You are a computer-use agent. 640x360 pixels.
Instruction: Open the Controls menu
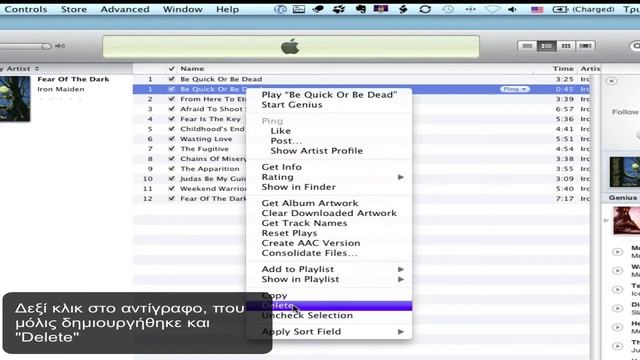(x=25, y=9)
